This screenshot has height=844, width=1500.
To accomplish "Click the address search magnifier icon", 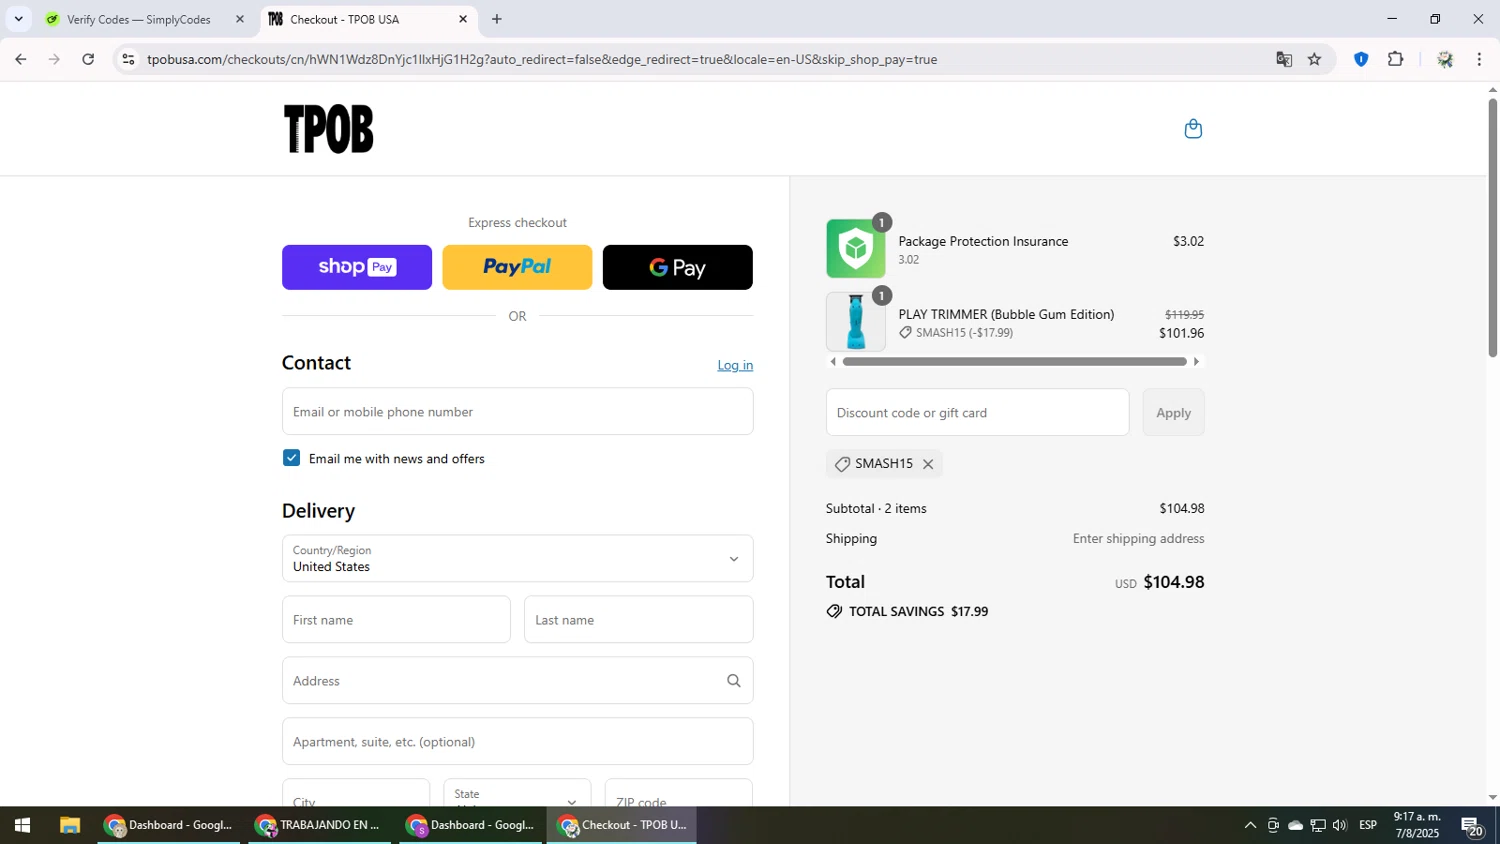I will (x=733, y=681).
